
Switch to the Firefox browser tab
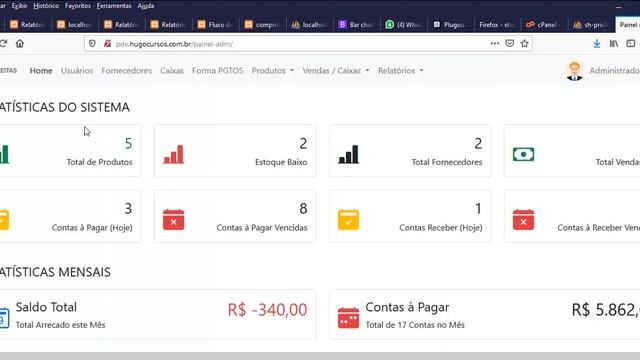pyautogui.click(x=497, y=25)
